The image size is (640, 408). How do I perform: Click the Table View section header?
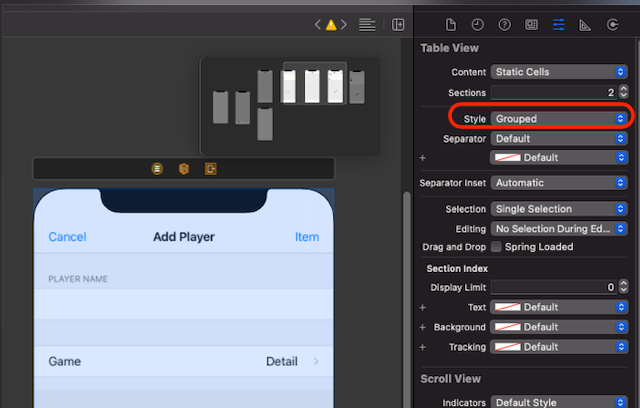(x=449, y=48)
